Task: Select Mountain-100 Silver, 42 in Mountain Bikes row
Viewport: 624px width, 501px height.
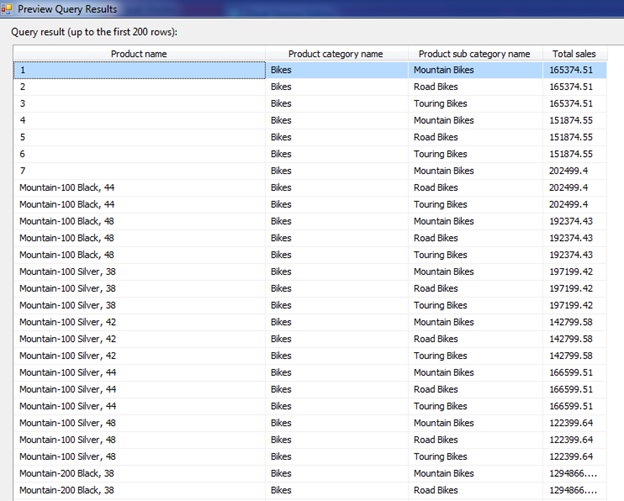Action: point(139,322)
